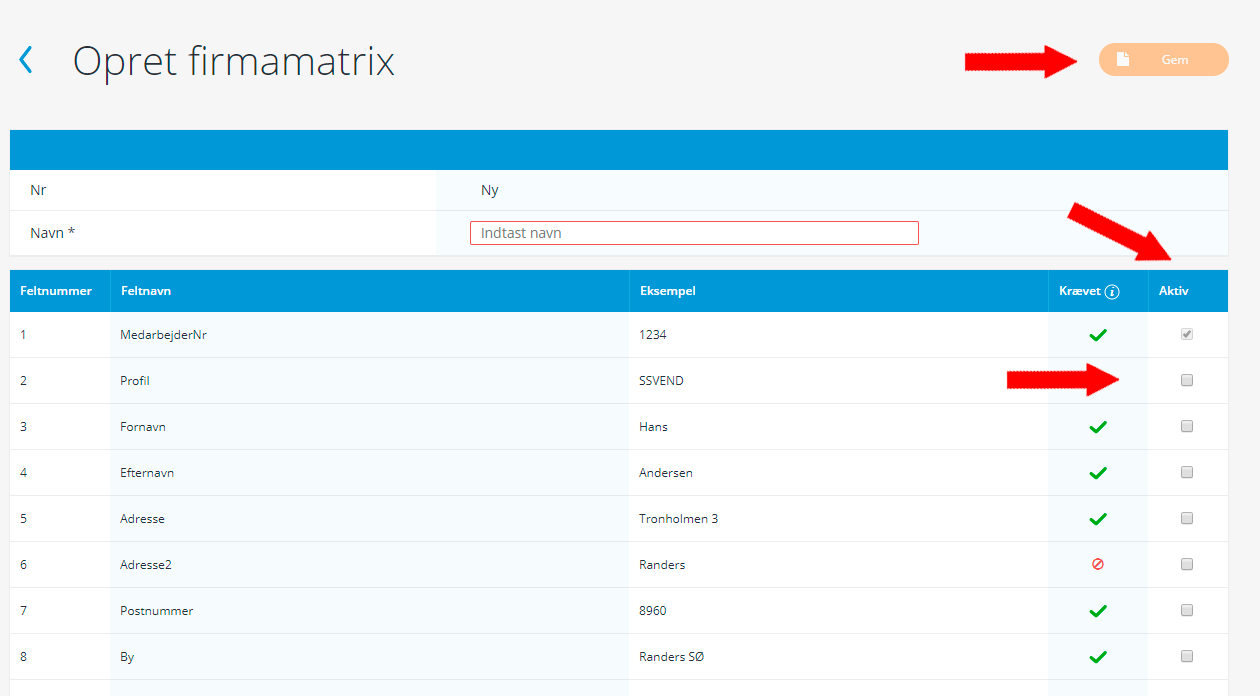This screenshot has width=1260, height=696.
Task: Enable Aktiv for the Adresse row
Action: (1187, 518)
